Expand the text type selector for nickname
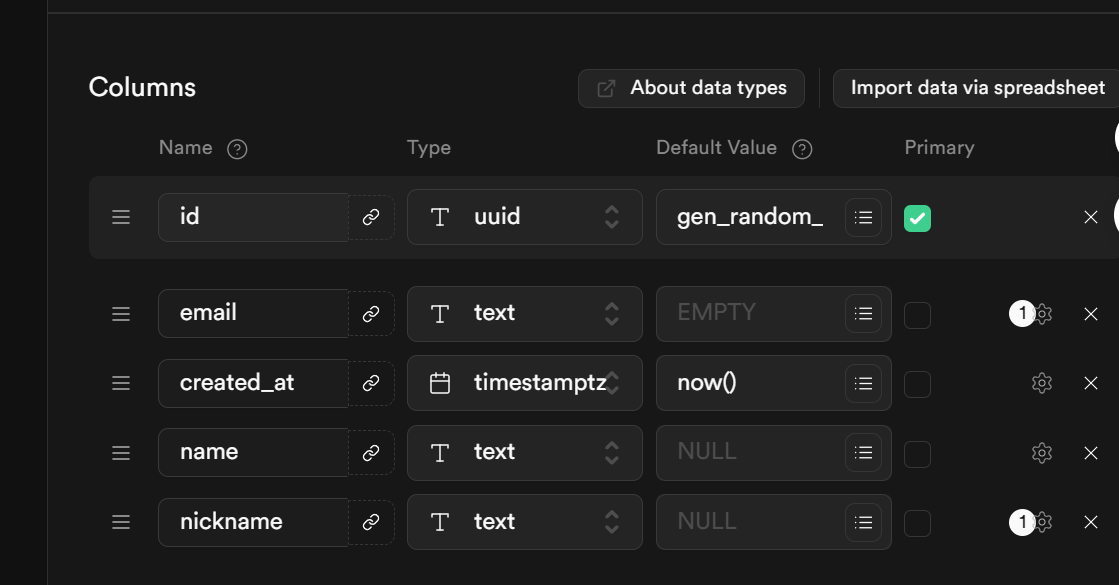Viewport: 1119px width, 585px height. 524,522
